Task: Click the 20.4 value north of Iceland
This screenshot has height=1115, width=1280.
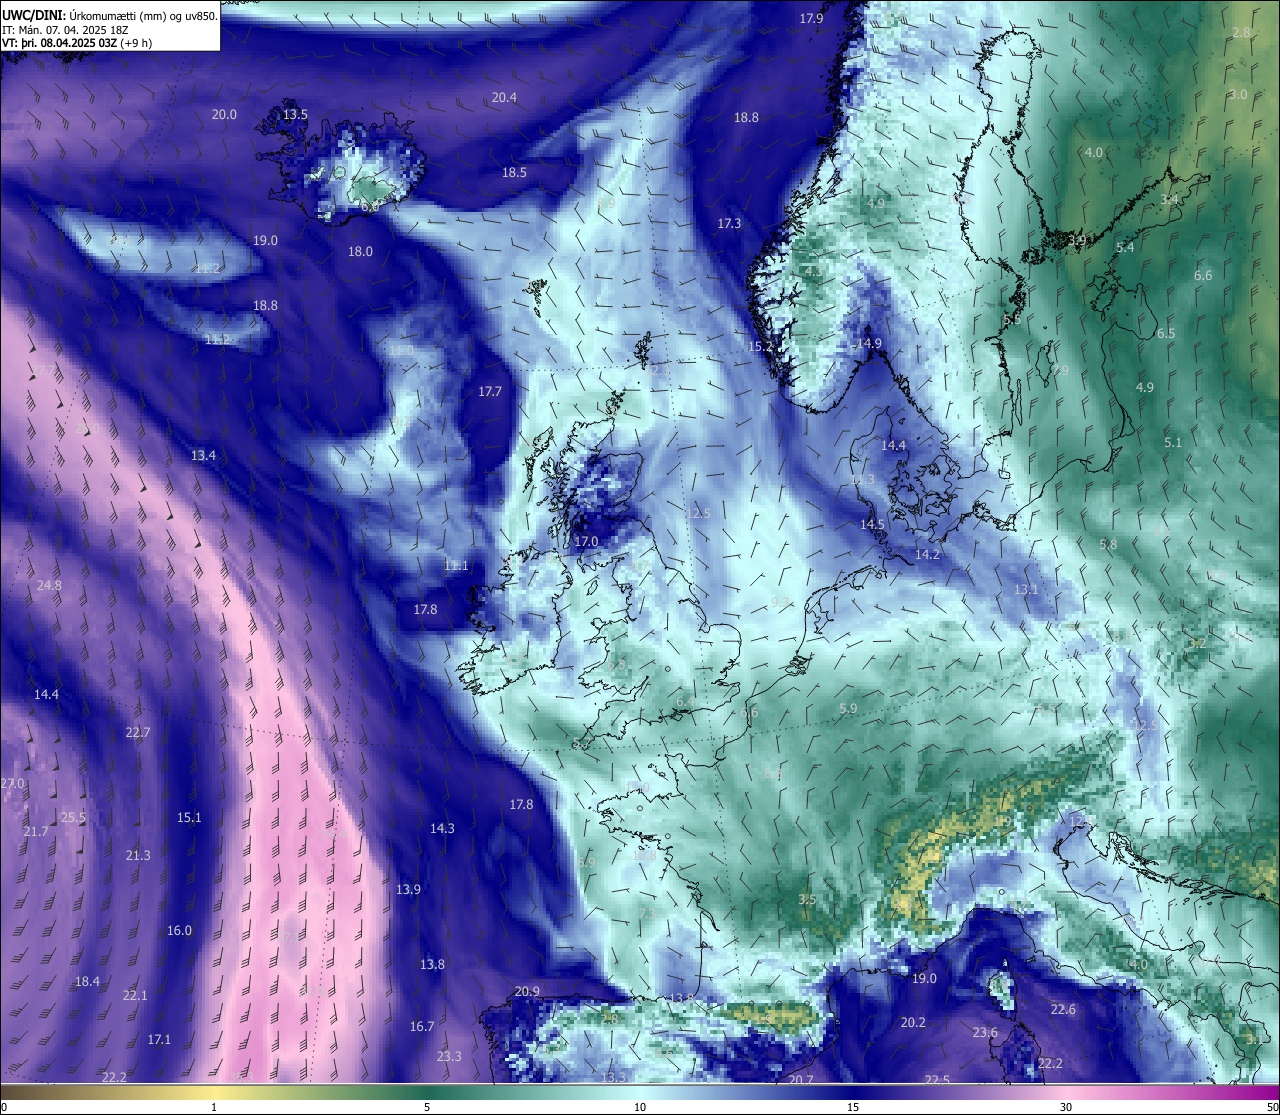Action: click(x=504, y=98)
